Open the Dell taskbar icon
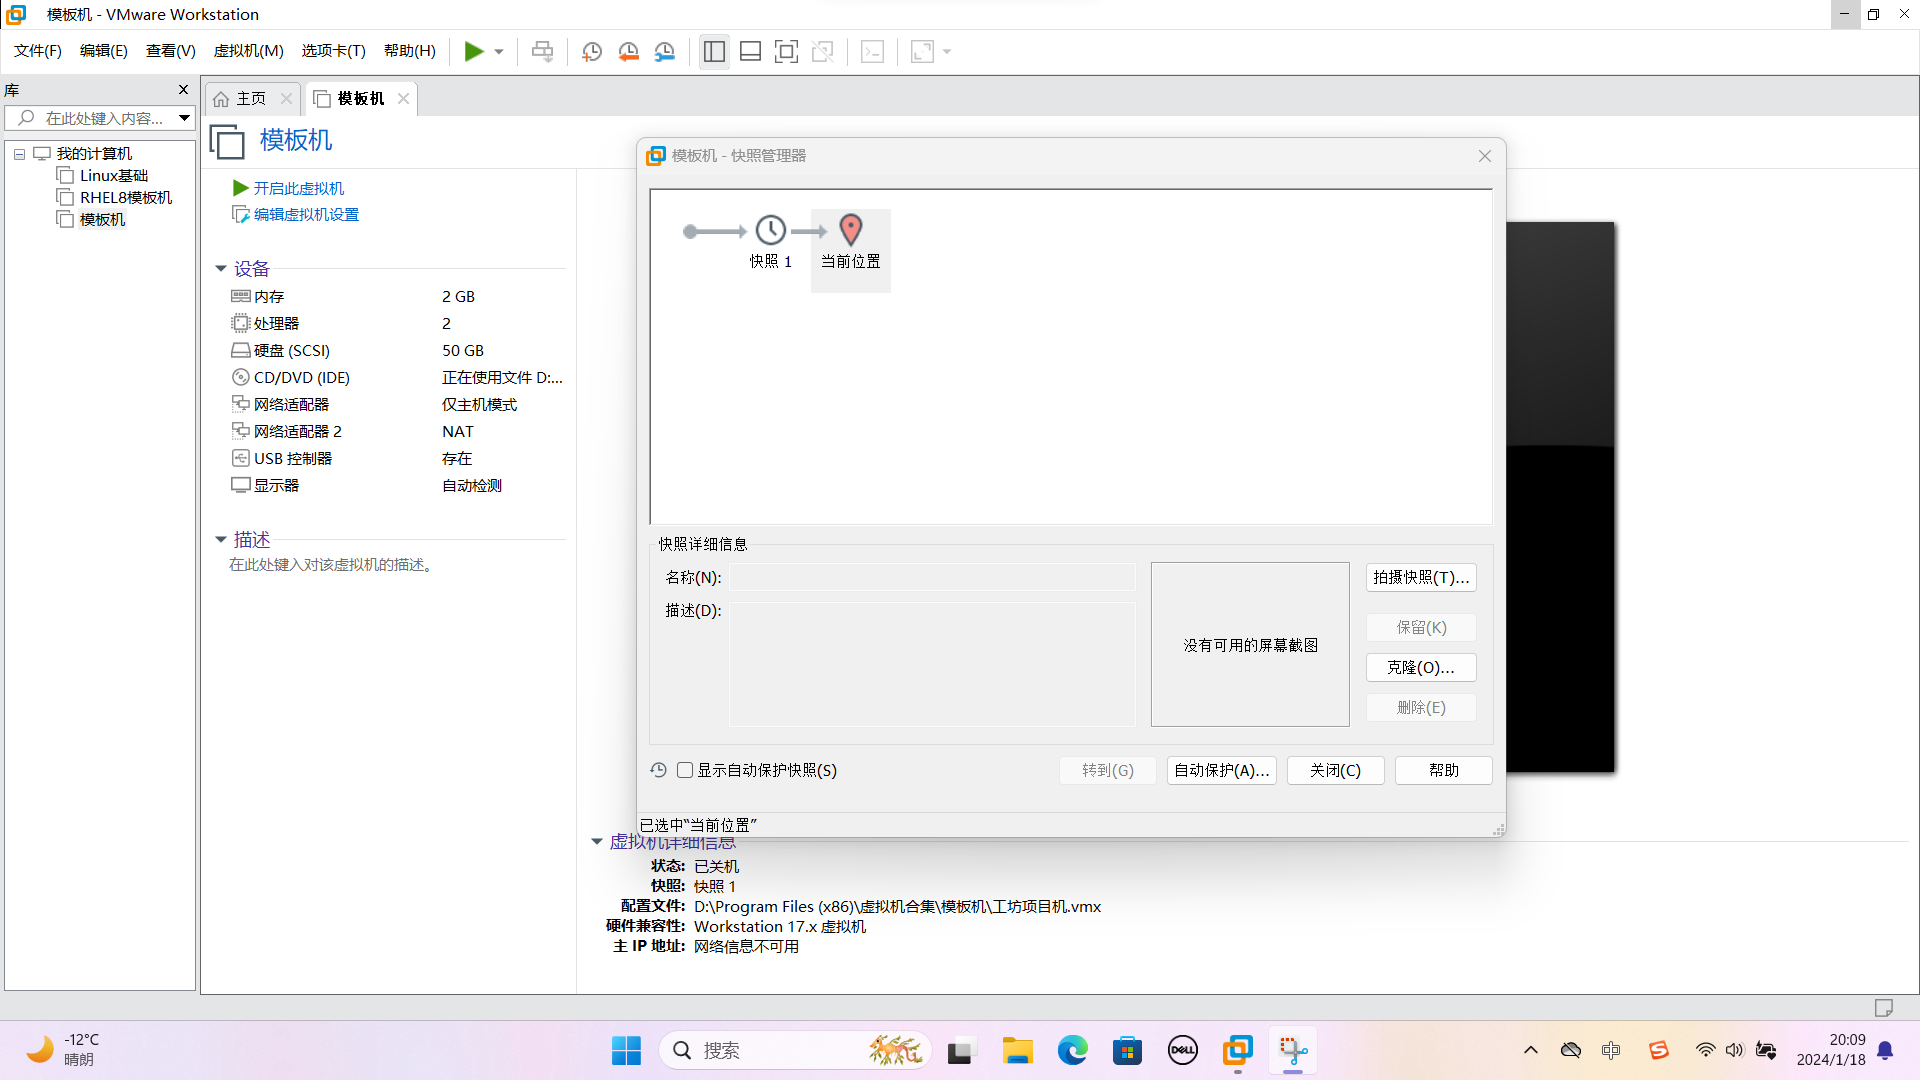 (x=1182, y=1051)
